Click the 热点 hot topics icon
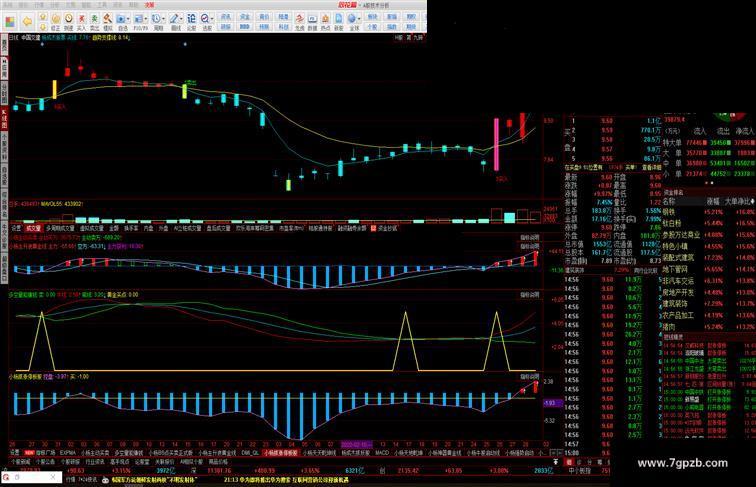756x487 pixels. click(x=325, y=21)
